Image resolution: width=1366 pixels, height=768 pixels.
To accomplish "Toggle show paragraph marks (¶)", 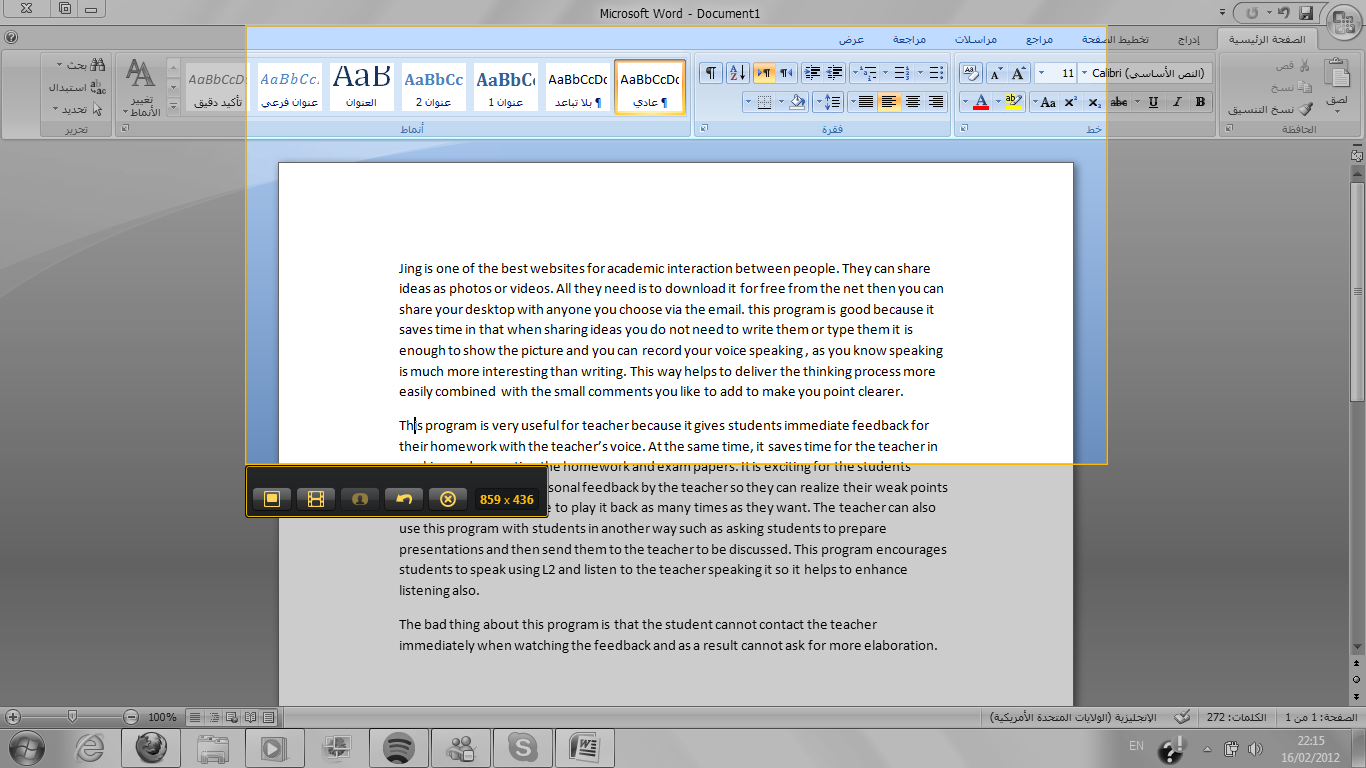I will pos(711,73).
